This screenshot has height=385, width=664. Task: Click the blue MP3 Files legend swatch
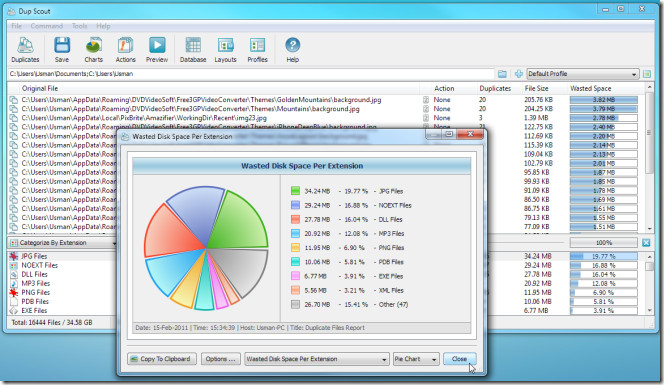[295, 233]
